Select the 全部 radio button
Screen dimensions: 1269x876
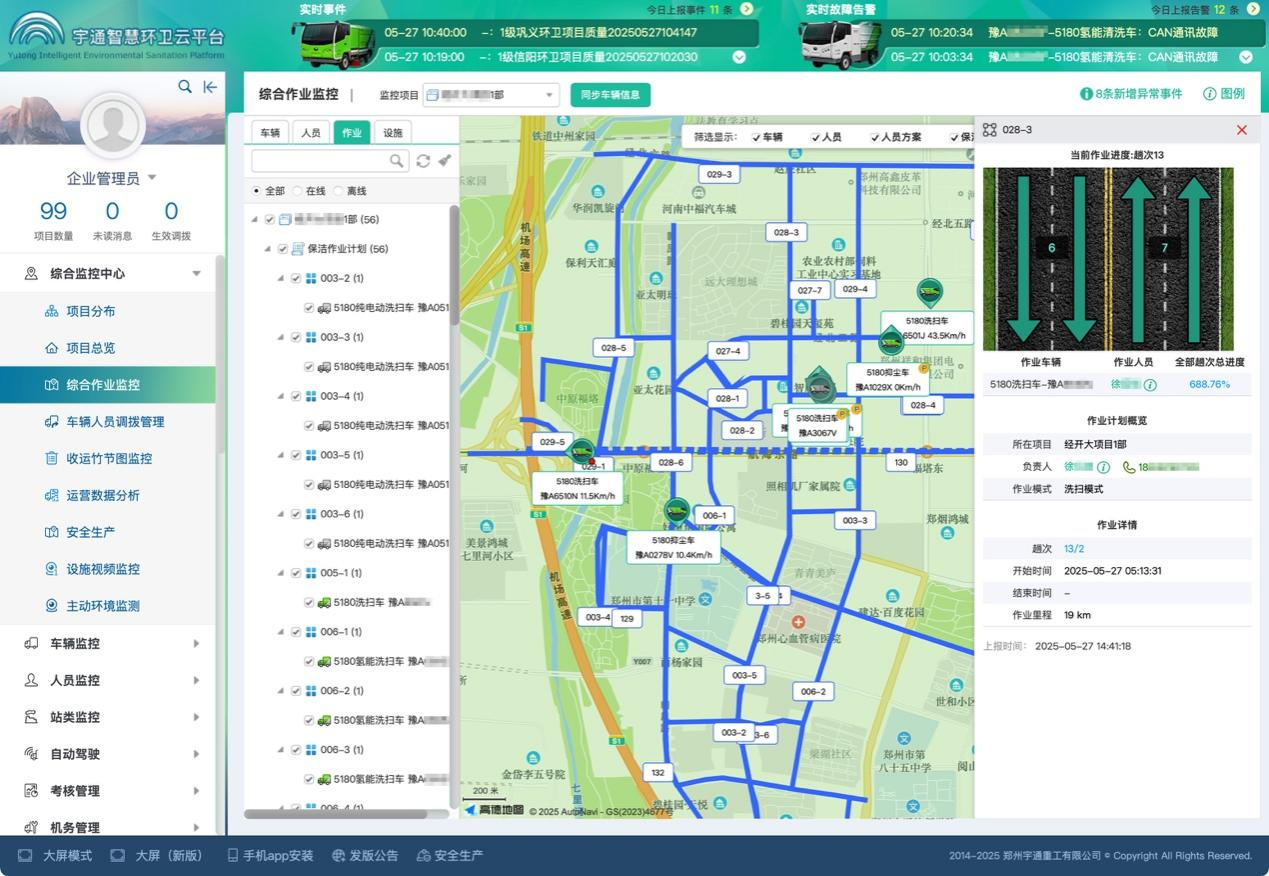(x=256, y=190)
